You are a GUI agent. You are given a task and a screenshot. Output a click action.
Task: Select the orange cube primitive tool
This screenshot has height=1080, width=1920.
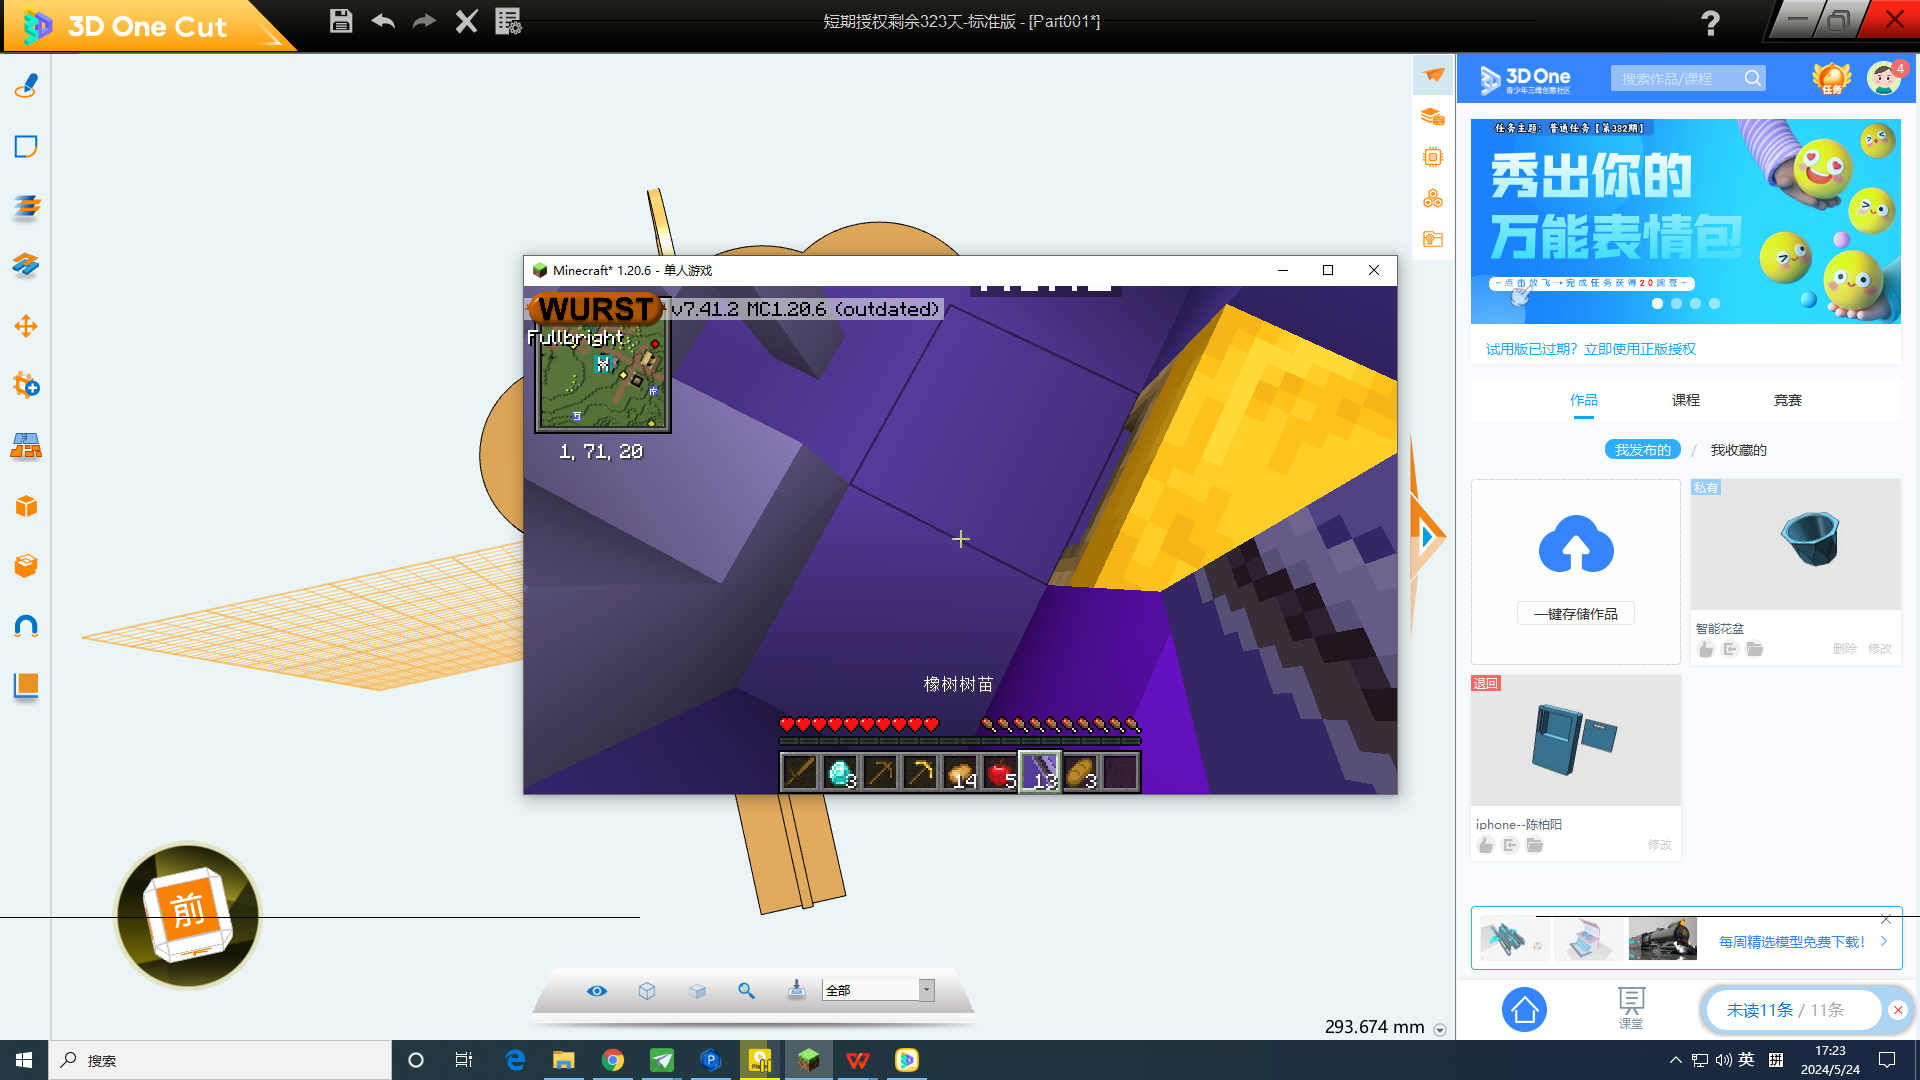[26, 506]
